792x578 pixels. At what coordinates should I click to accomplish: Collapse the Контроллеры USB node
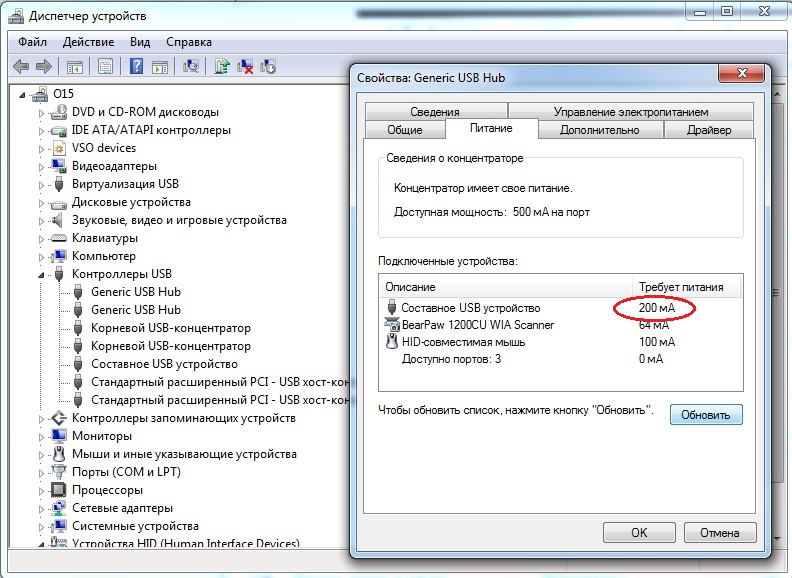coord(41,275)
